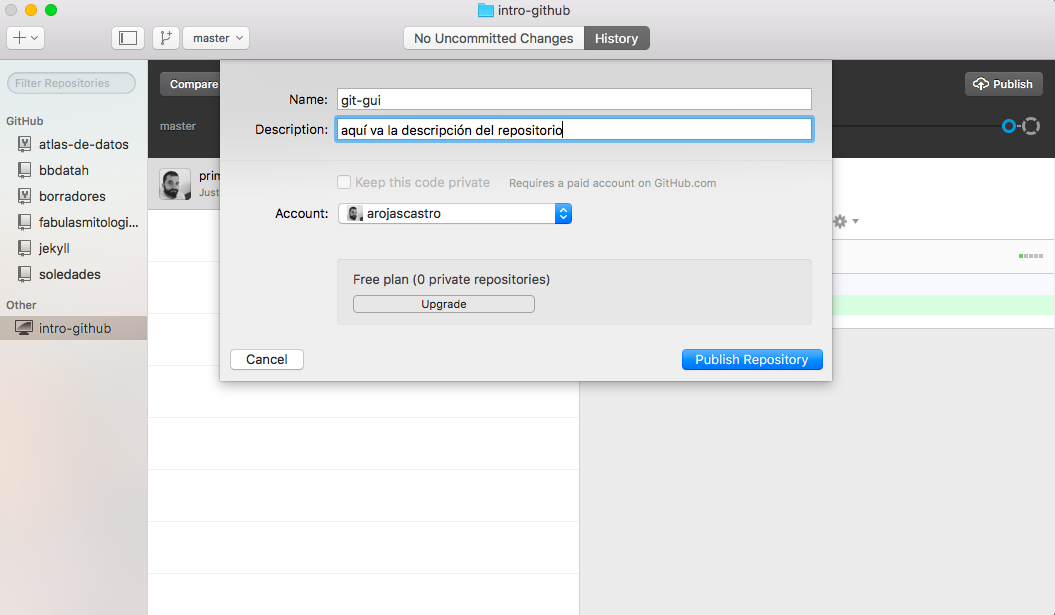Click the folder icon in title
This screenshot has height=615, width=1055.
(486, 11)
